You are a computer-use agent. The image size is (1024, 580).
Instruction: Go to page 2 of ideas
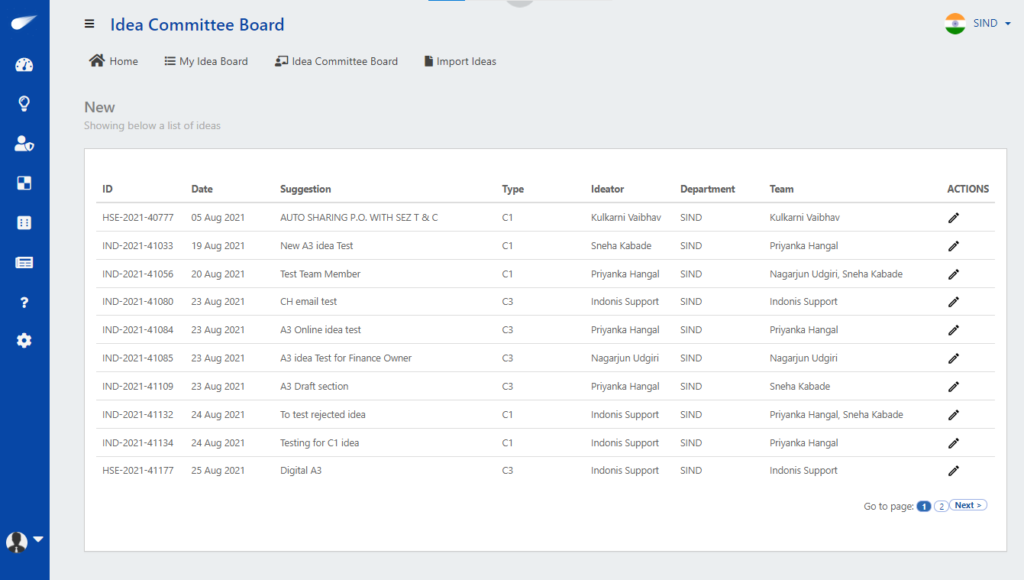point(941,506)
